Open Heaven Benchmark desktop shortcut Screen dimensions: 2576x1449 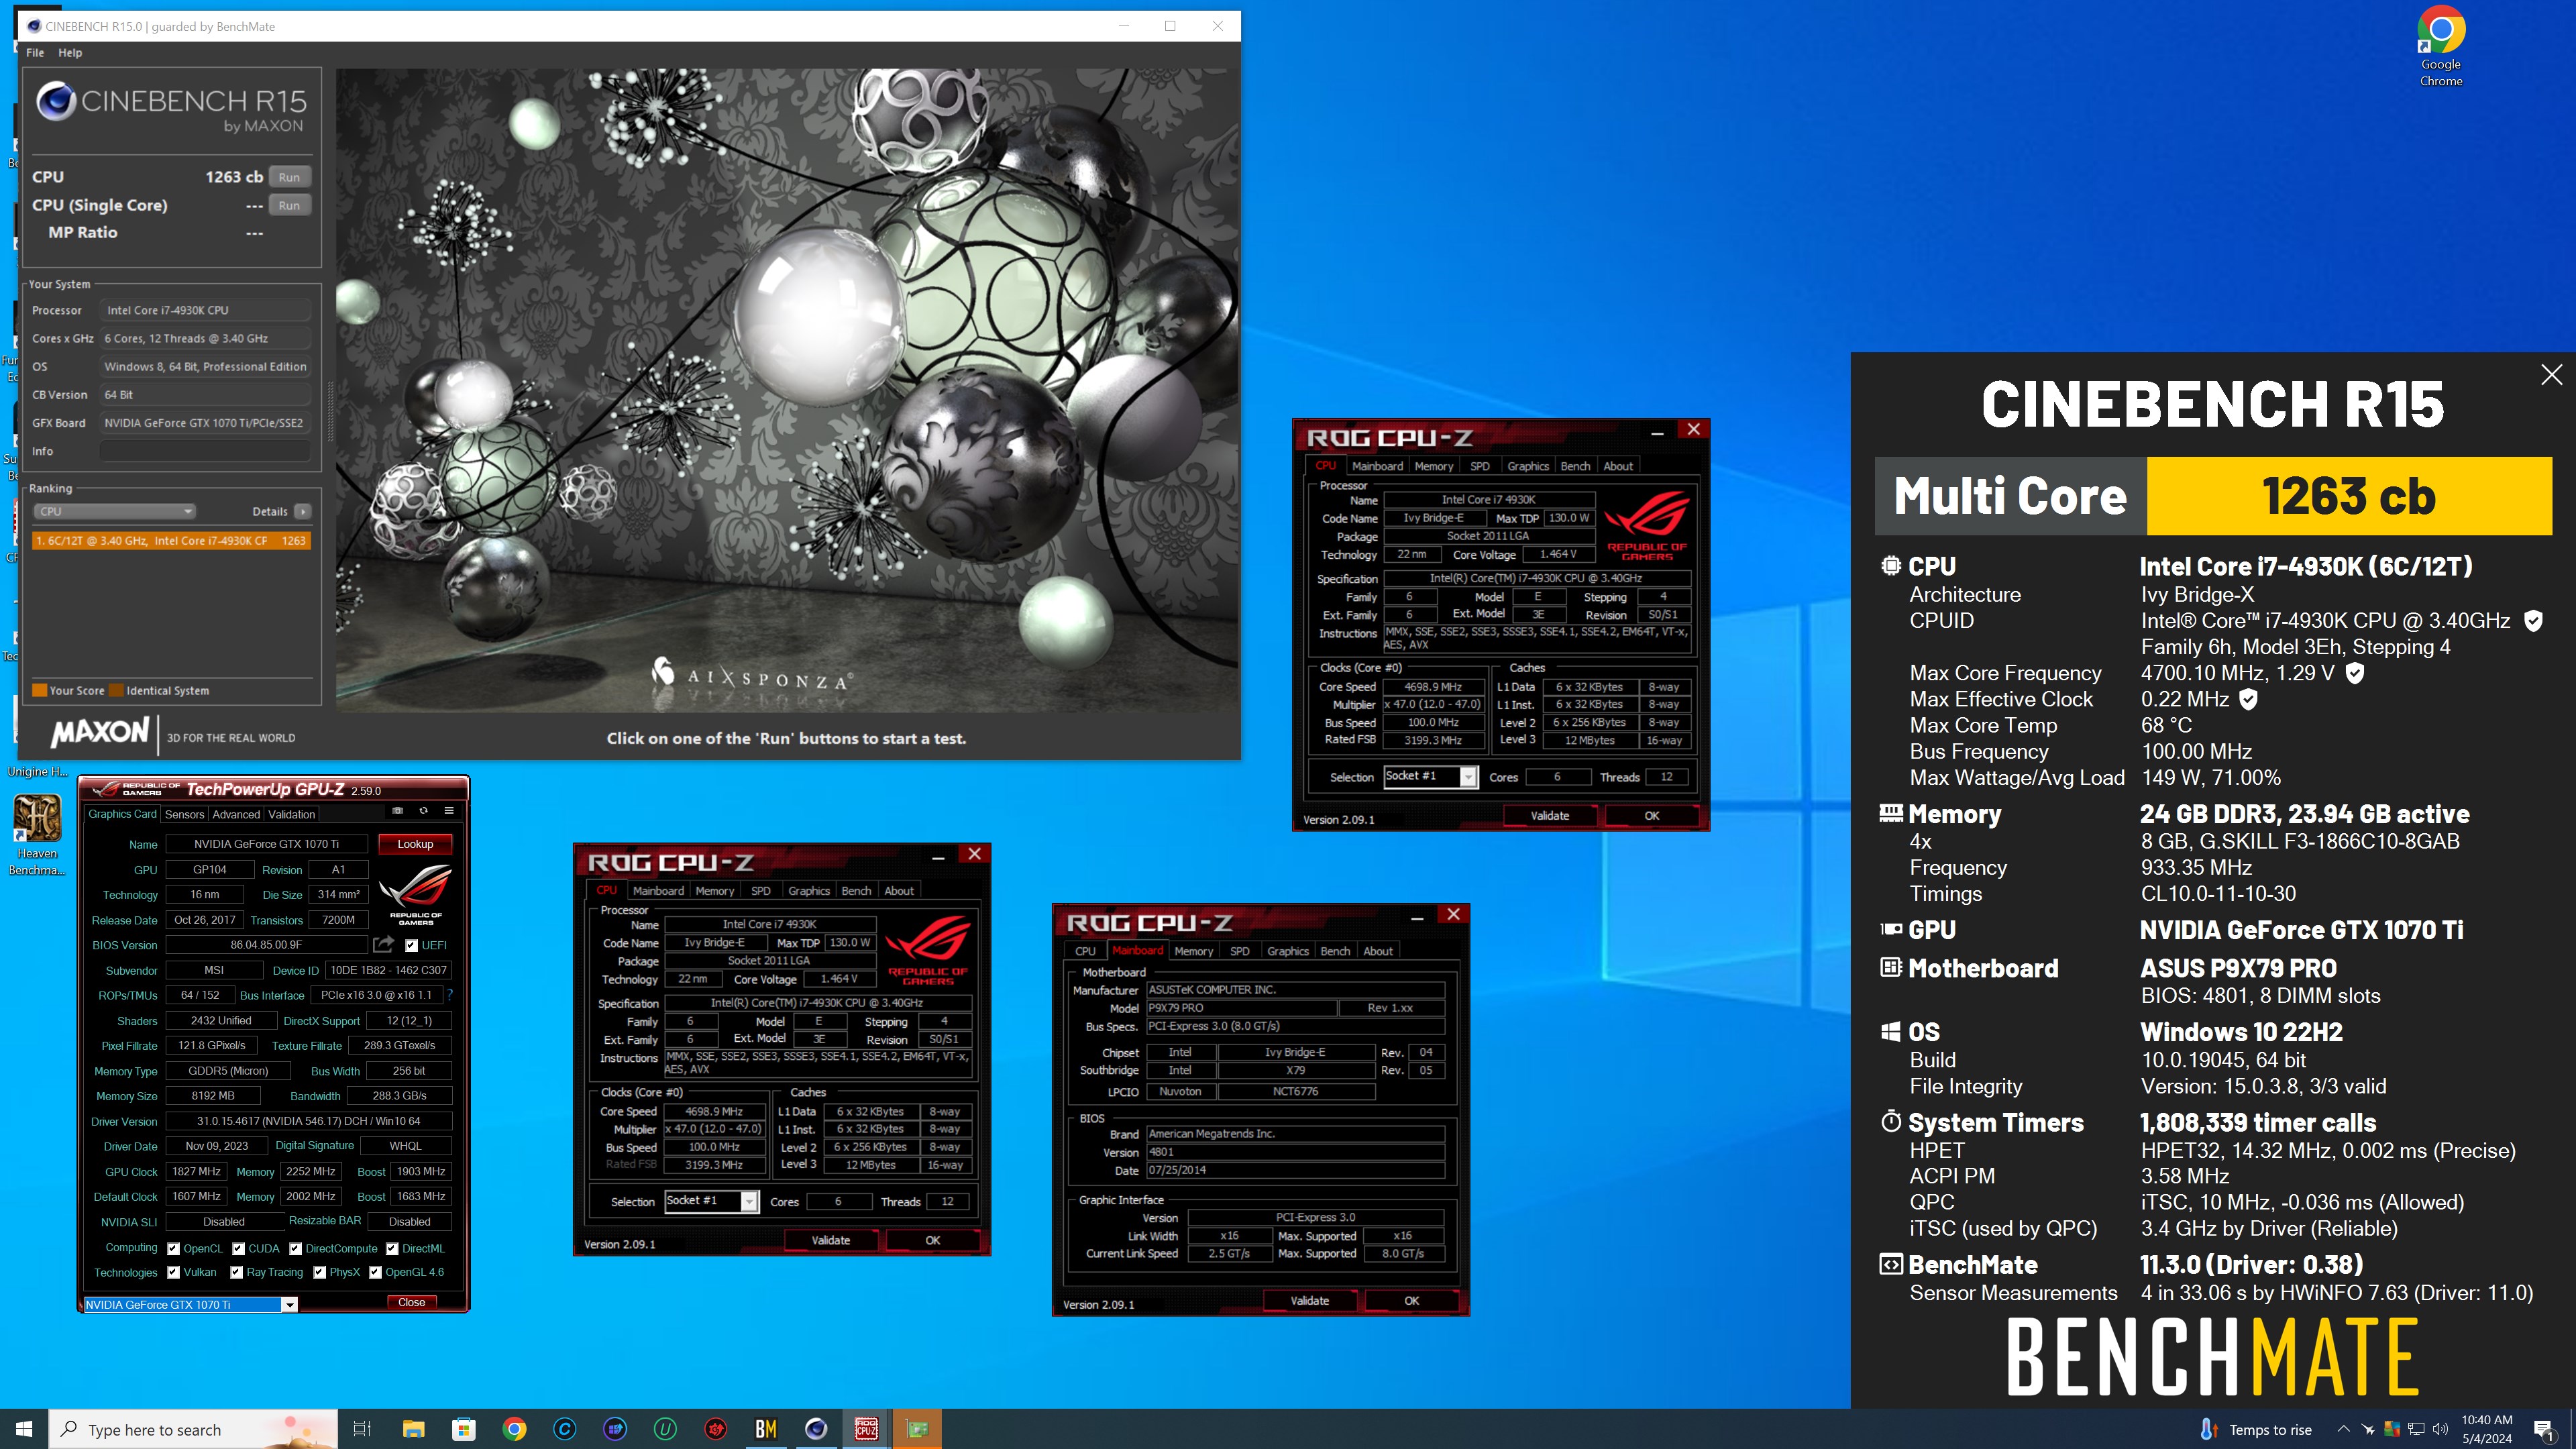(37, 835)
